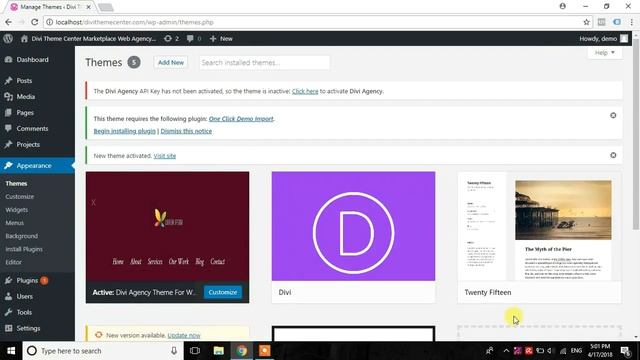The image size is (640, 360).
Task: Click the WordPress logo in admin bar
Action: (x=8, y=39)
